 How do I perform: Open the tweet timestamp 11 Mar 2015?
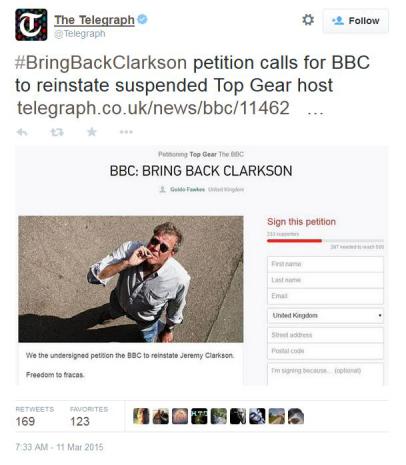pyautogui.click(x=59, y=447)
